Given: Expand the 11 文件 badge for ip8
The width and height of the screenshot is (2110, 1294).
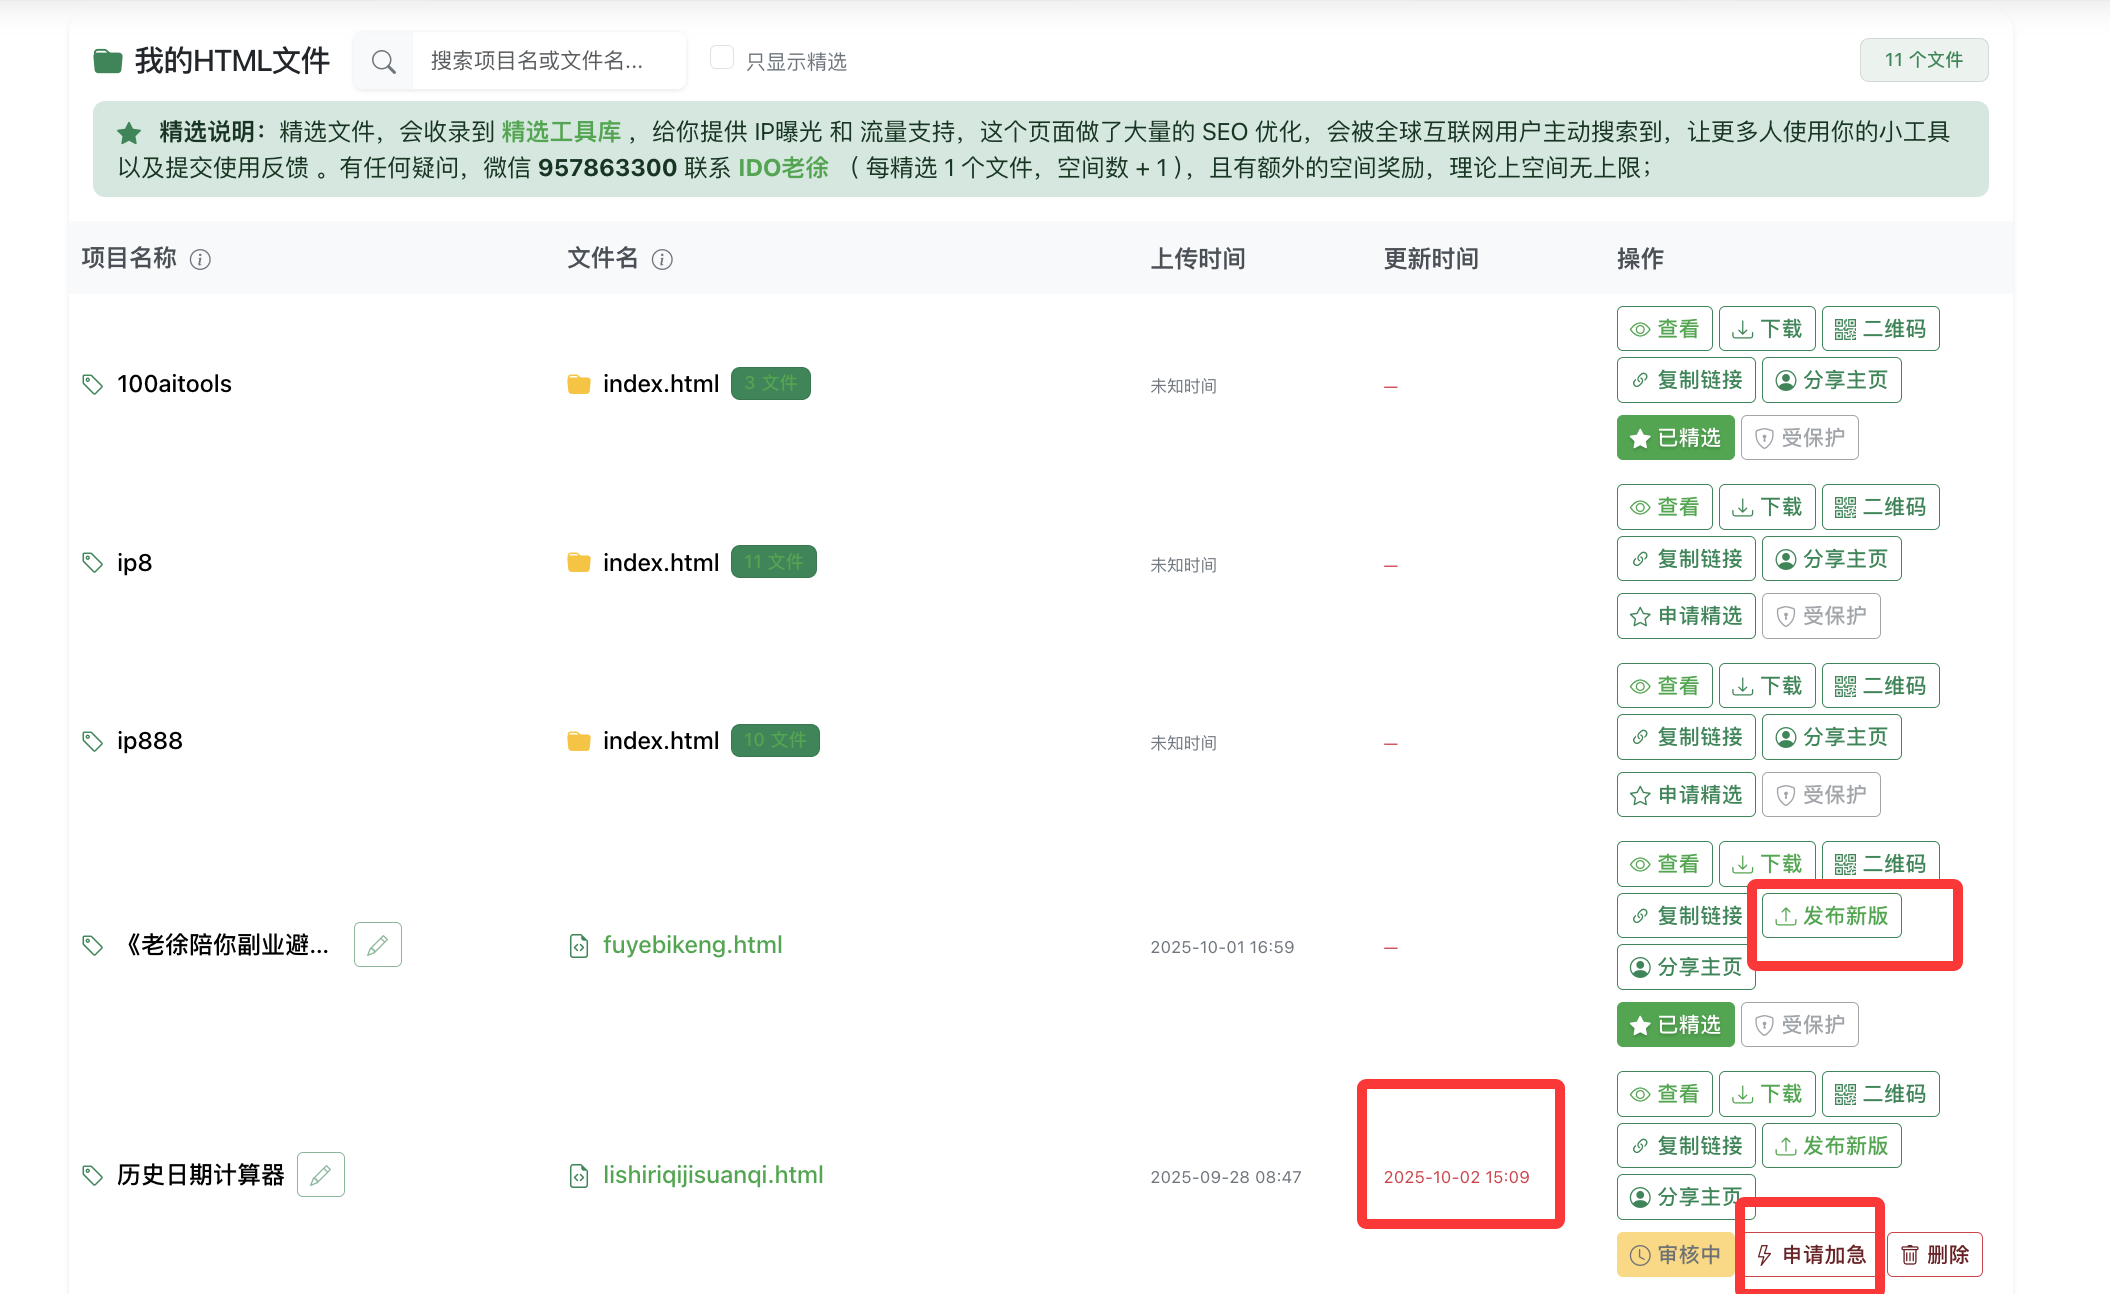Looking at the screenshot, I should click(773, 562).
